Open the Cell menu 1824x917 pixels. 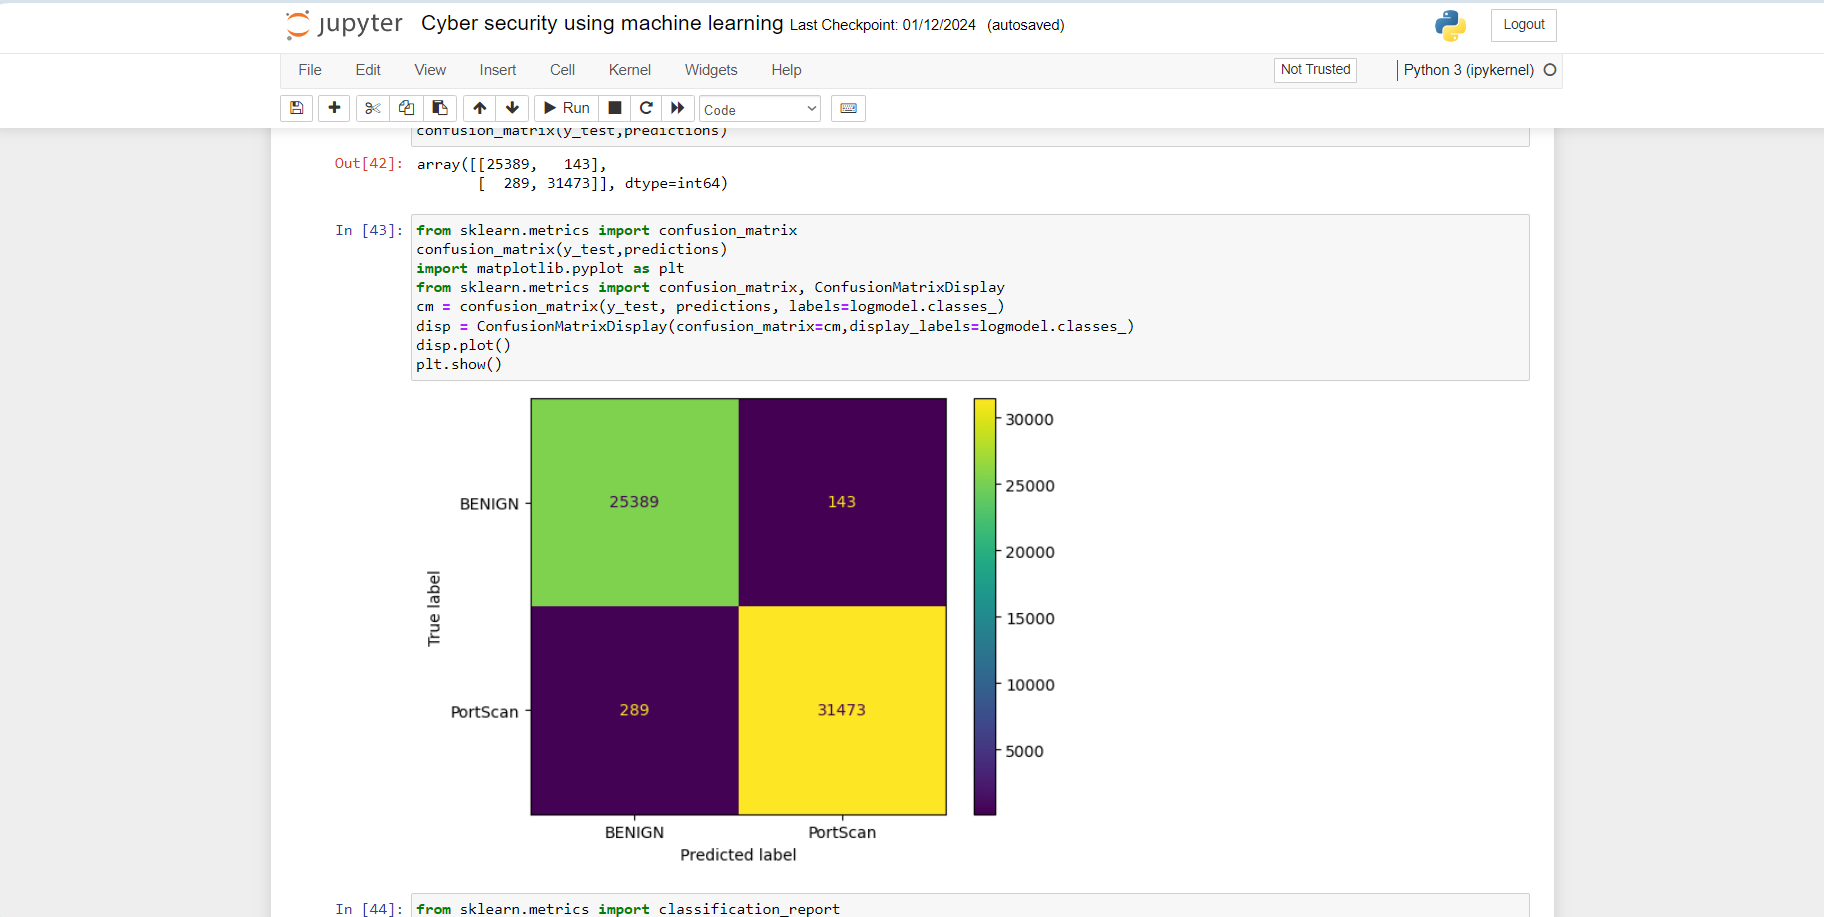[562, 70]
